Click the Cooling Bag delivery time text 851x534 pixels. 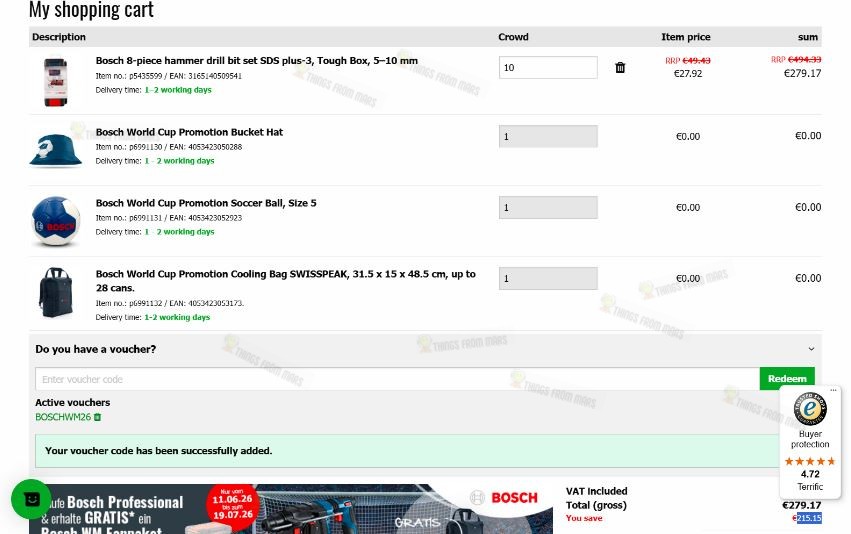click(x=153, y=317)
